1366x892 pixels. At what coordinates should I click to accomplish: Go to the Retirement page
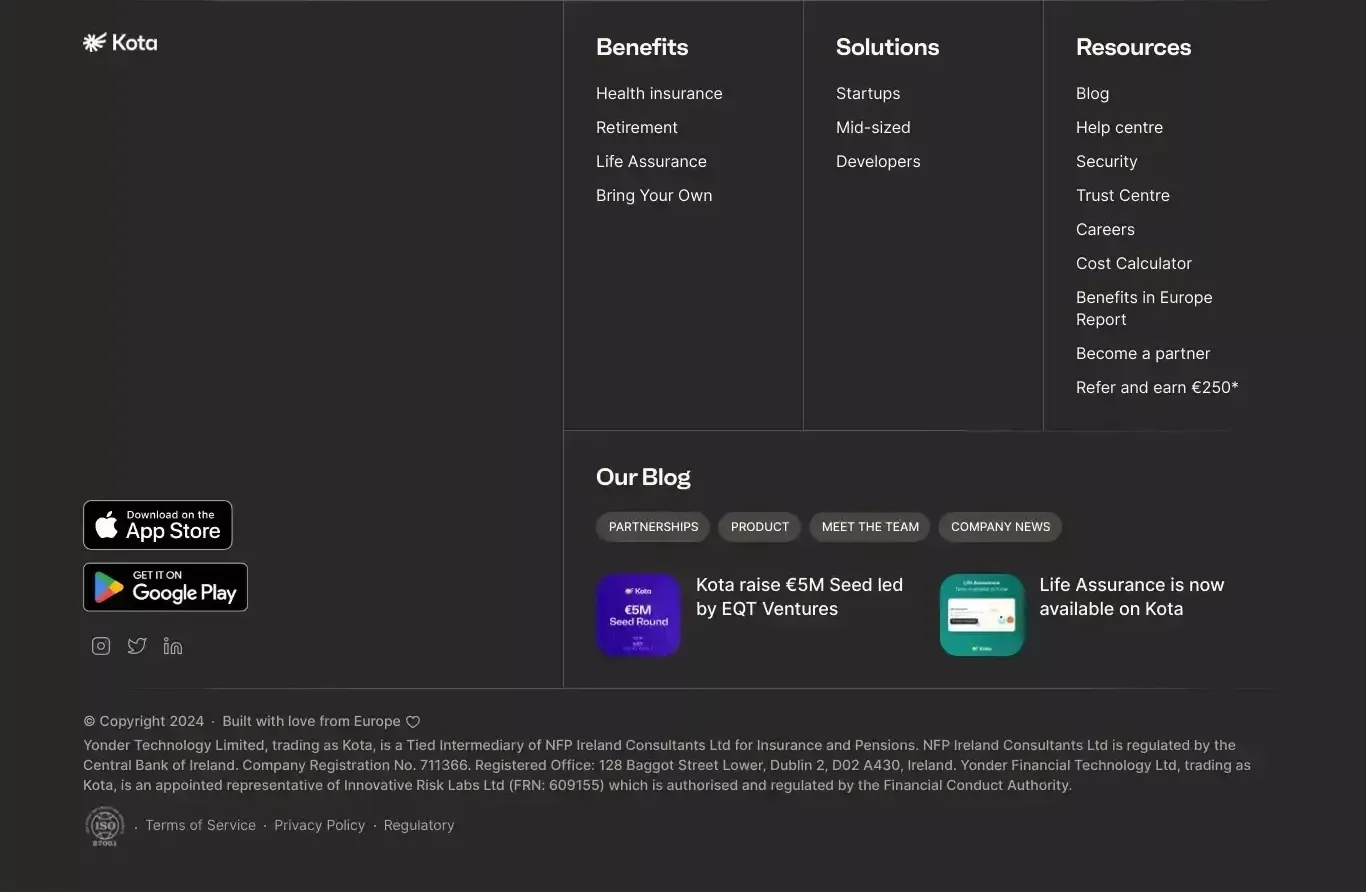pyautogui.click(x=637, y=127)
